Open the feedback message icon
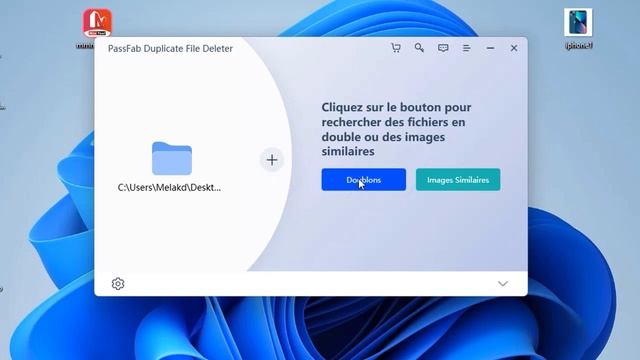The height and width of the screenshot is (360, 640). click(x=443, y=48)
